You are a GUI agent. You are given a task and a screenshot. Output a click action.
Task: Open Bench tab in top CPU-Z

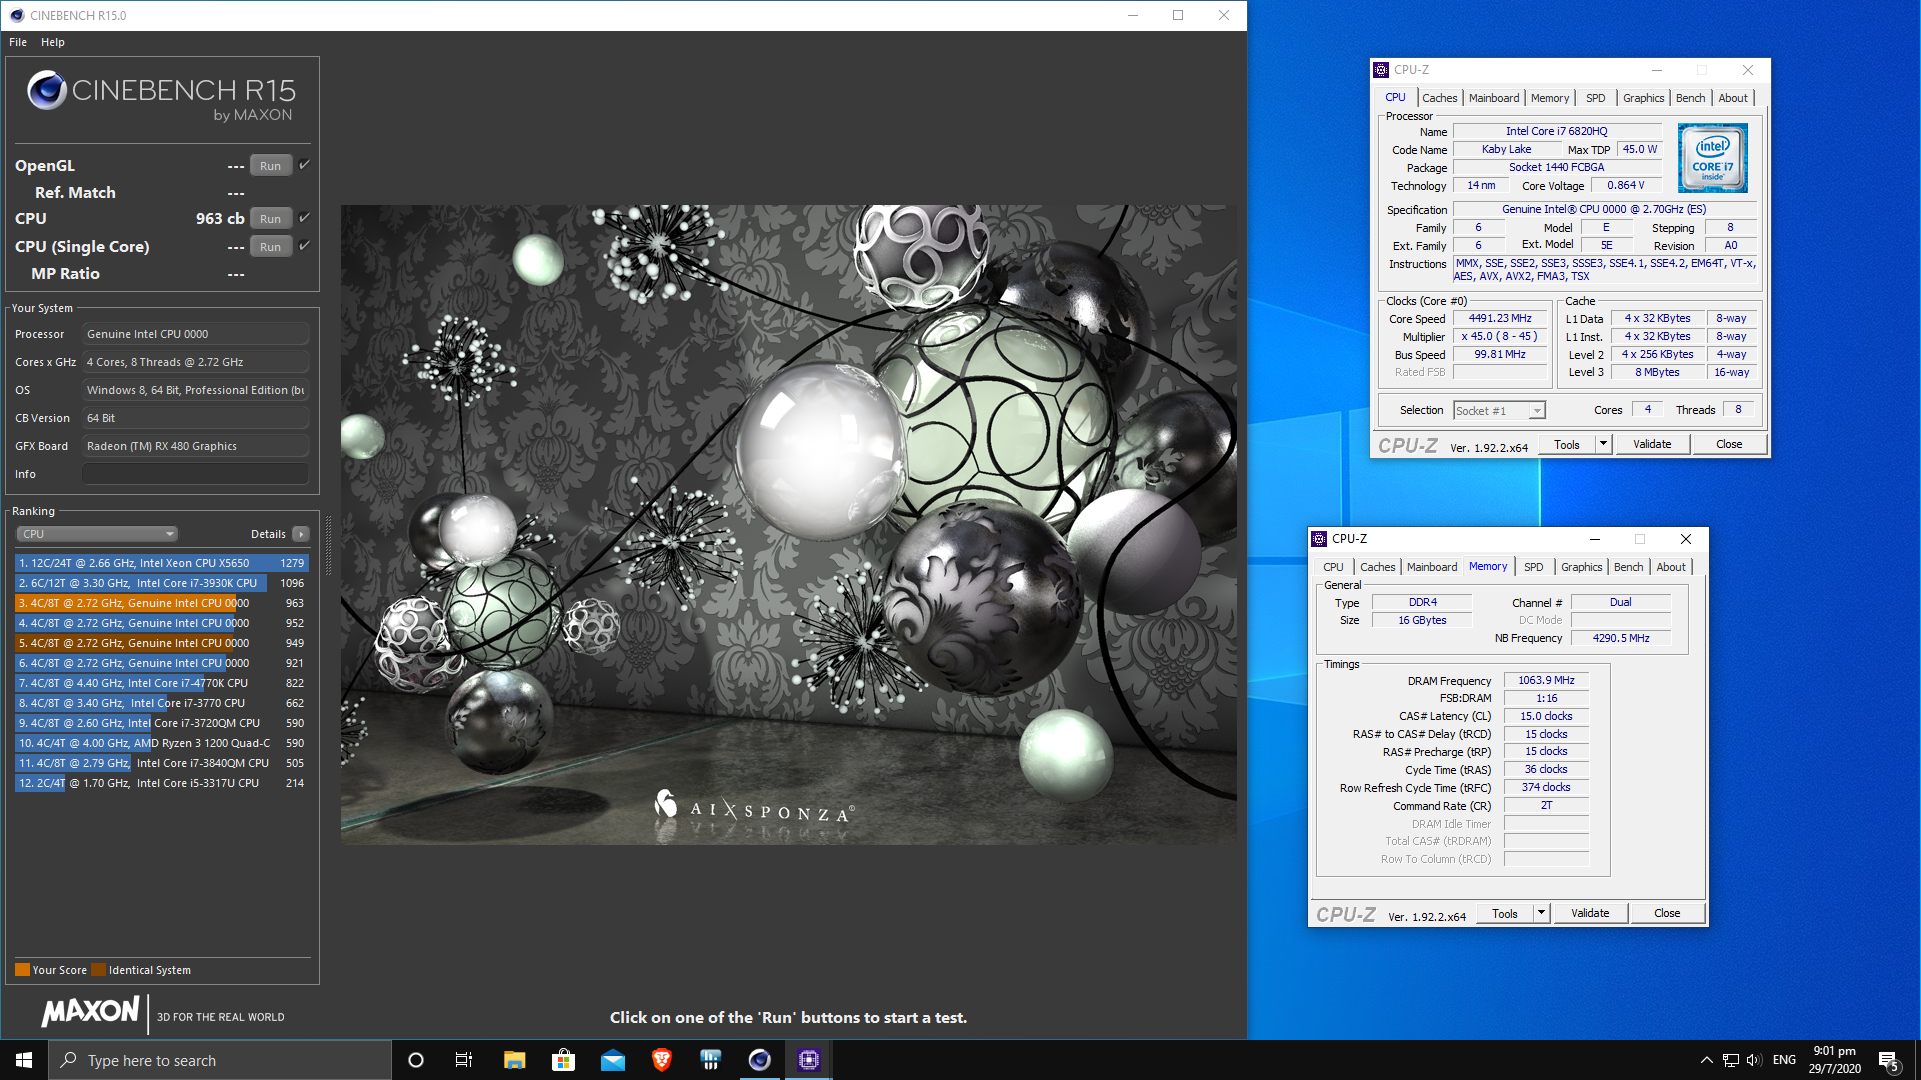coord(1690,98)
